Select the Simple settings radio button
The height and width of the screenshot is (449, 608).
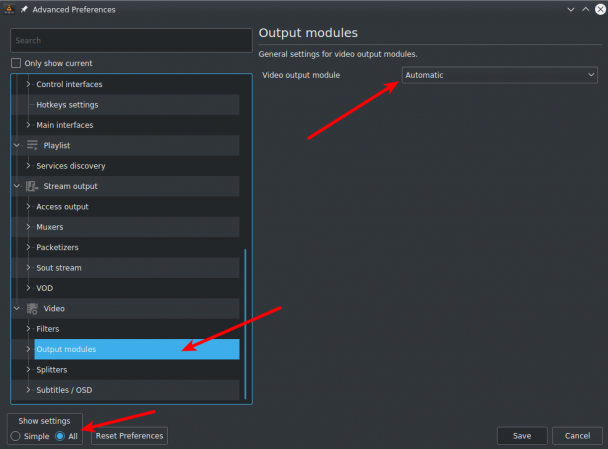click(x=16, y=436)
